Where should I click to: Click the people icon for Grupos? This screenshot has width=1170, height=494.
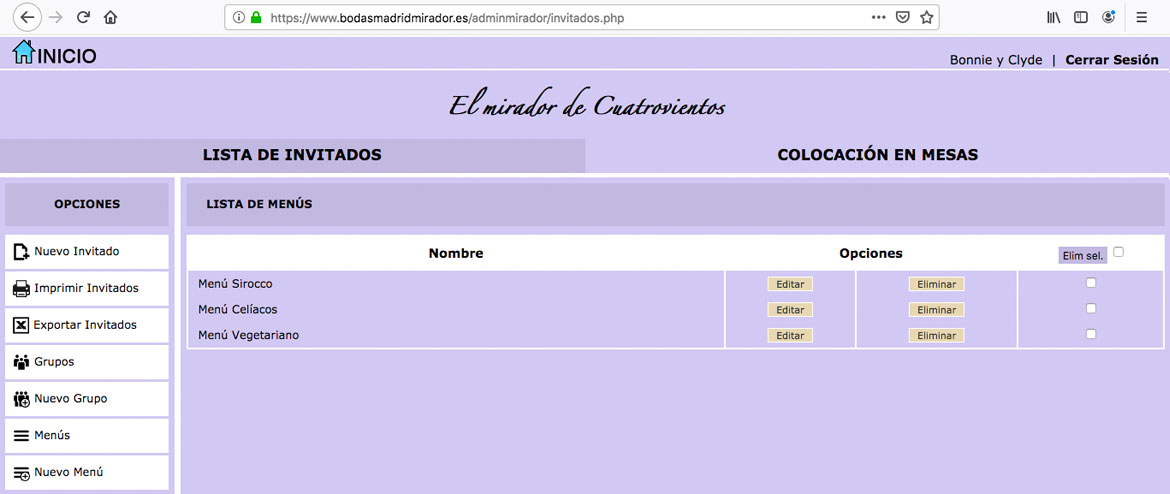point(22,362)
